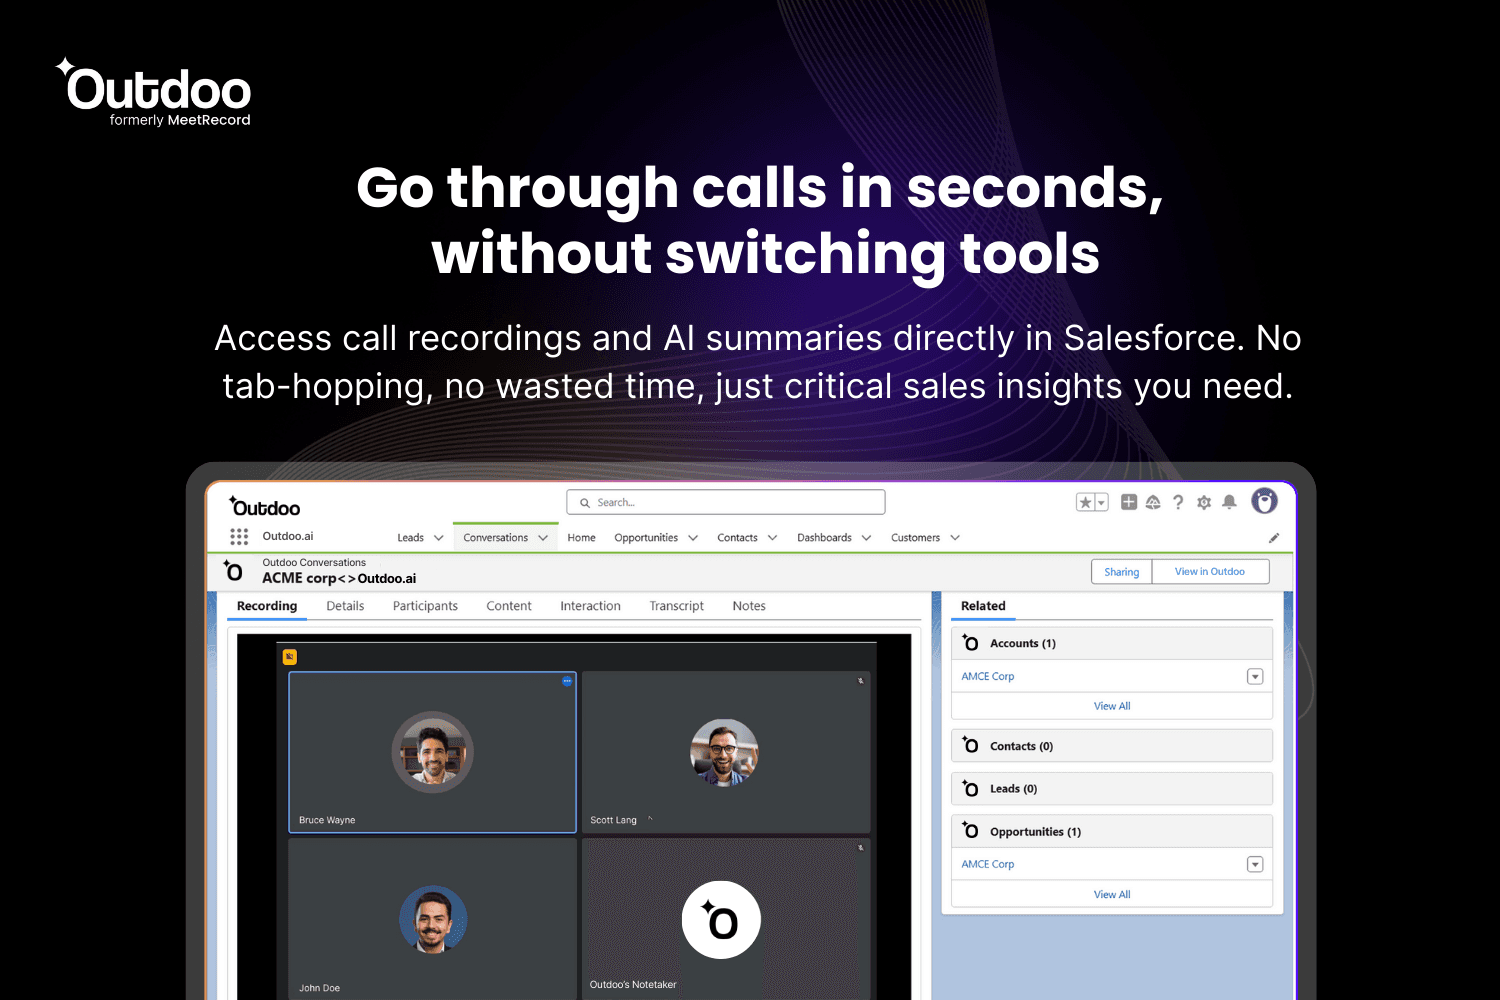The width and height of the screenshot is (1500, 1000).
Task: Click the Outdoo logo in the Salesforce header
Action: tap(265, 506)
